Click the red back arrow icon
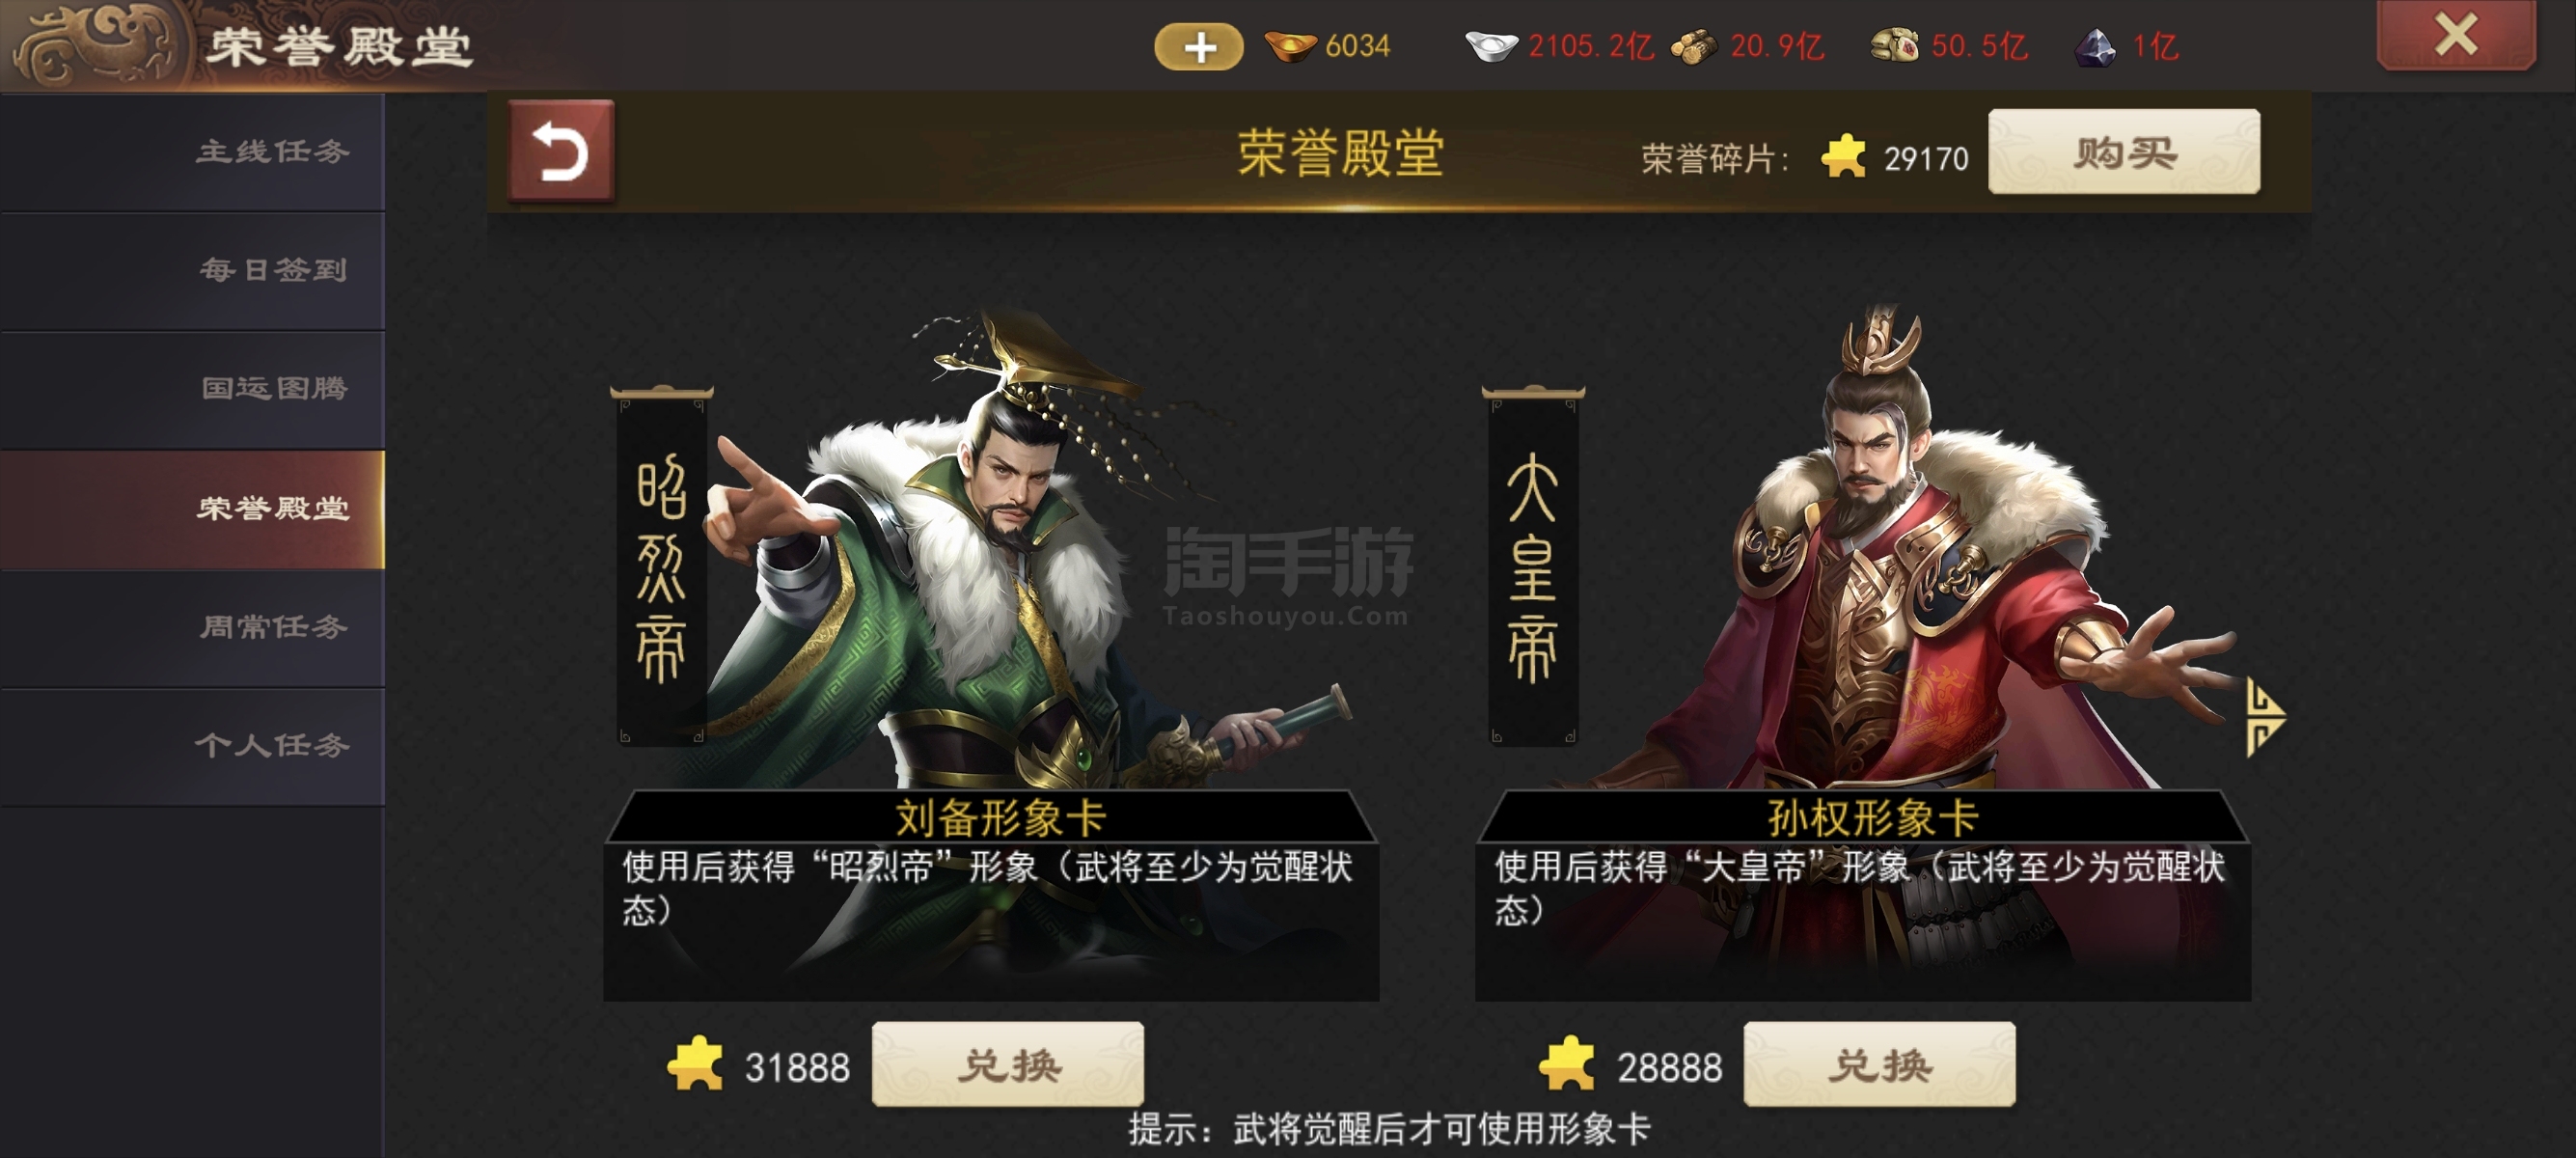 pyautogui.click(x=561, y=152)
